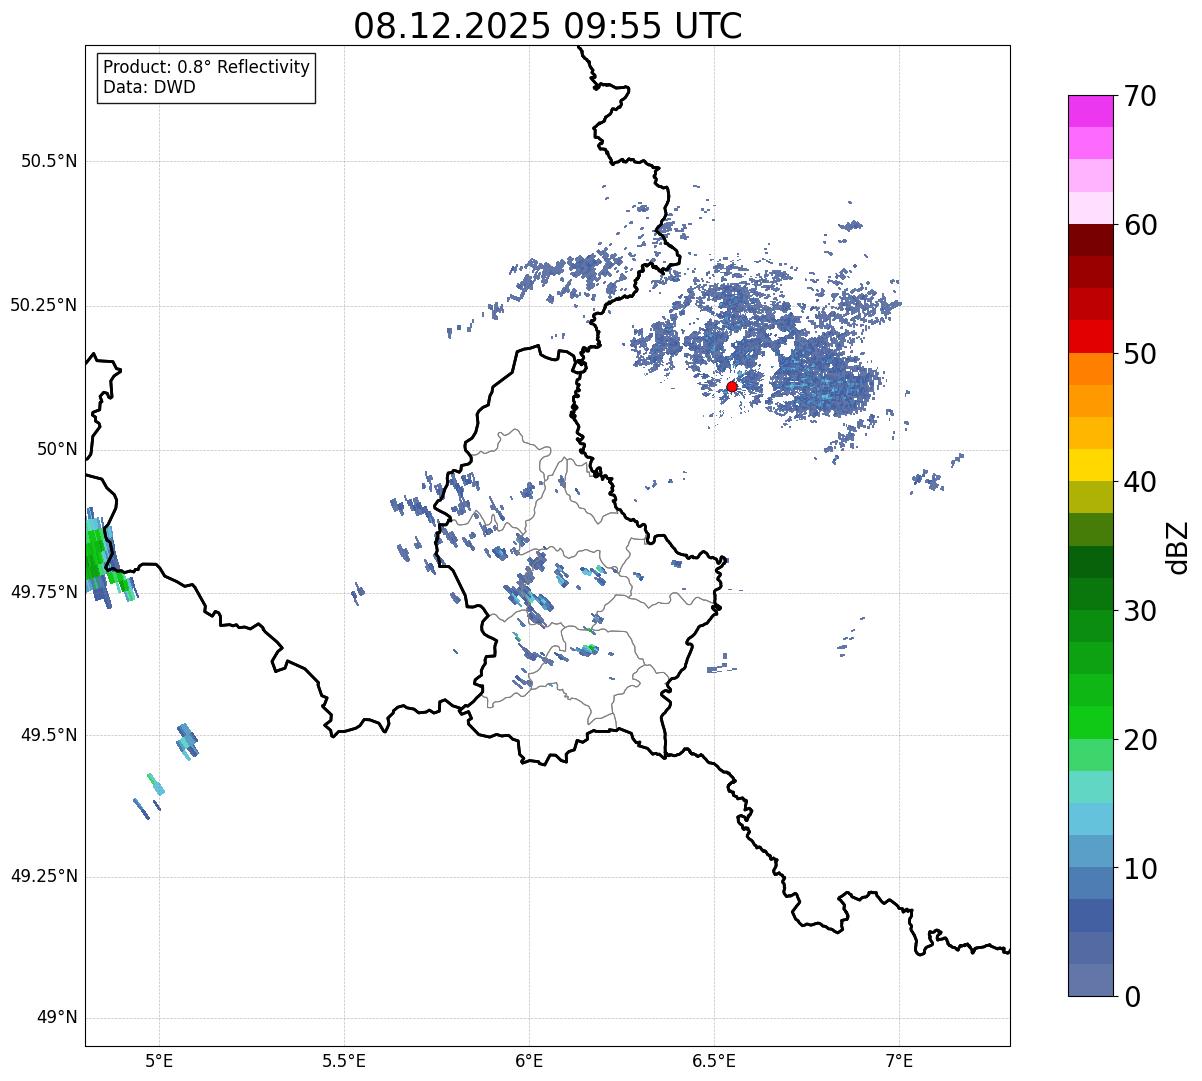Image resolution: width=1202 pixels, height=1081 pixels.
Task: Click the 'dBZ' colorbar axis label
Action: point(1177,547)
